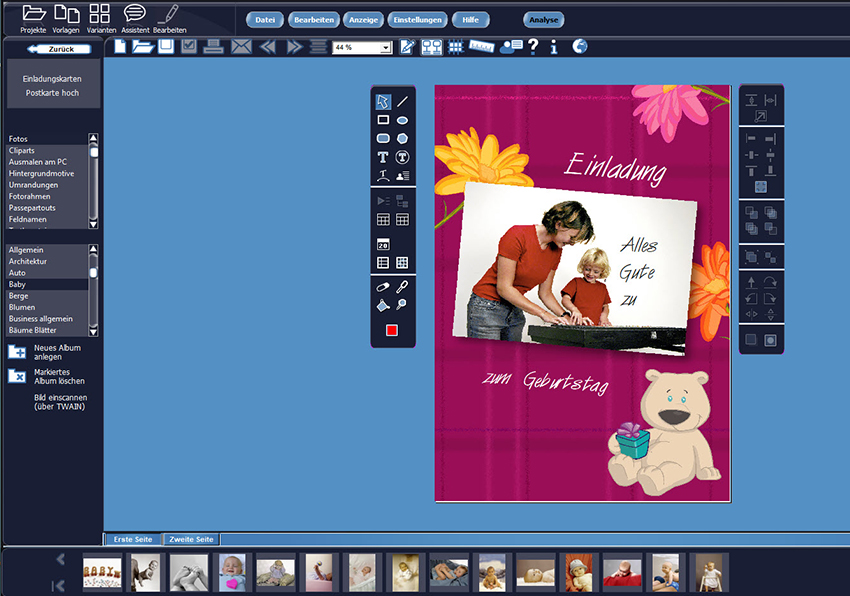Image resolution: width=850 pixels, height=596 pixels.
Task: Open the Bearbeiten menu
Action: [x=314, y=19]
